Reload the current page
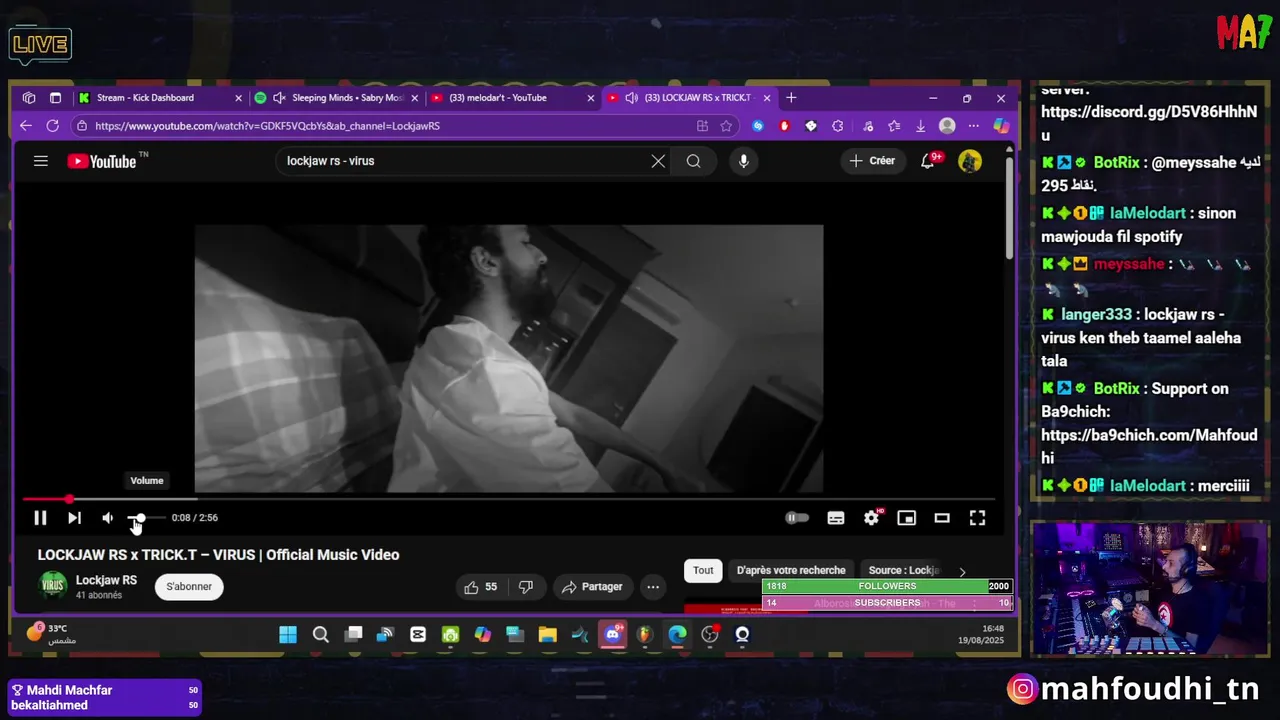This screenshot has height=720, width=1280. 53,126
